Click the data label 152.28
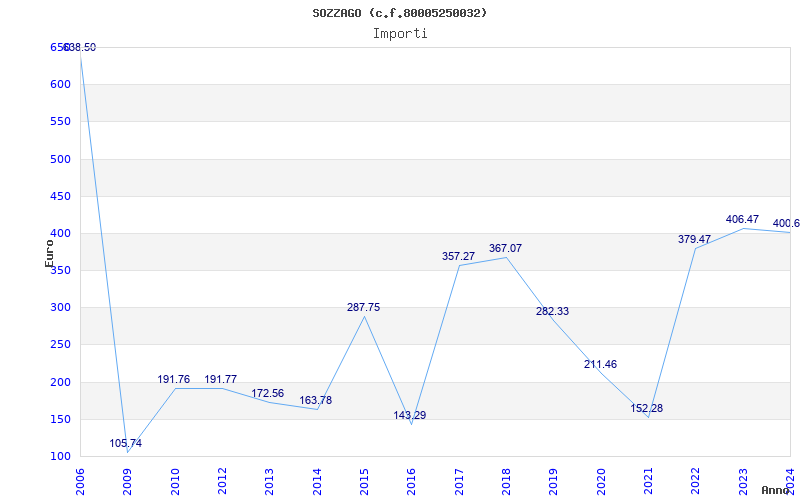Screen dimensions: 800x500 point(647,408)
